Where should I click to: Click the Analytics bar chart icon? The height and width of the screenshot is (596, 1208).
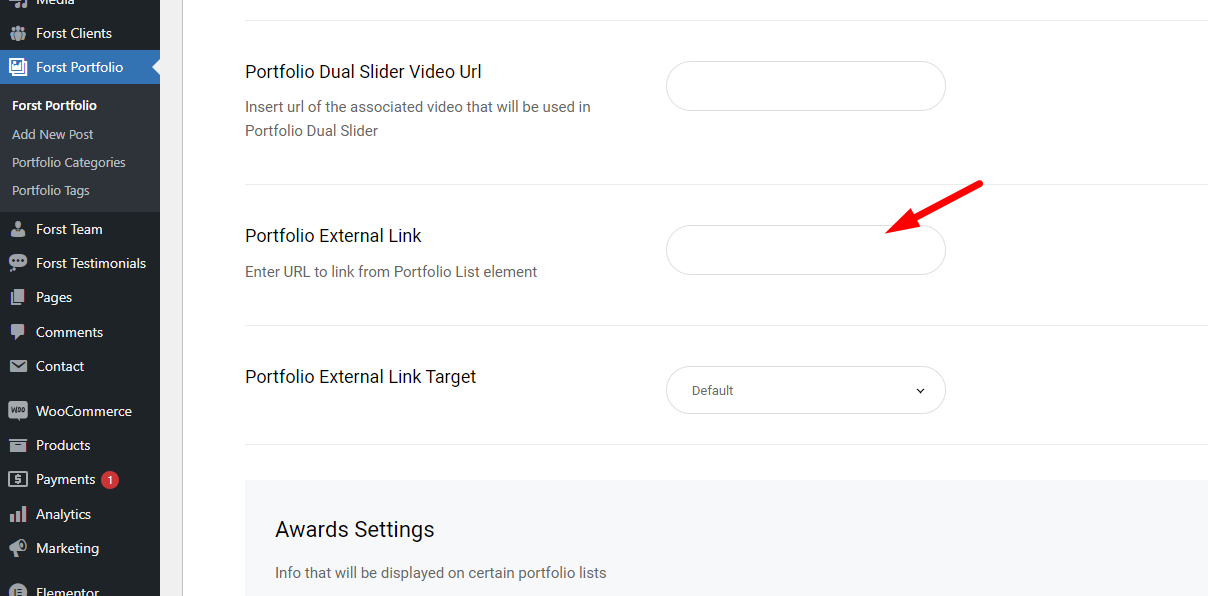click(x=18, y=514)
